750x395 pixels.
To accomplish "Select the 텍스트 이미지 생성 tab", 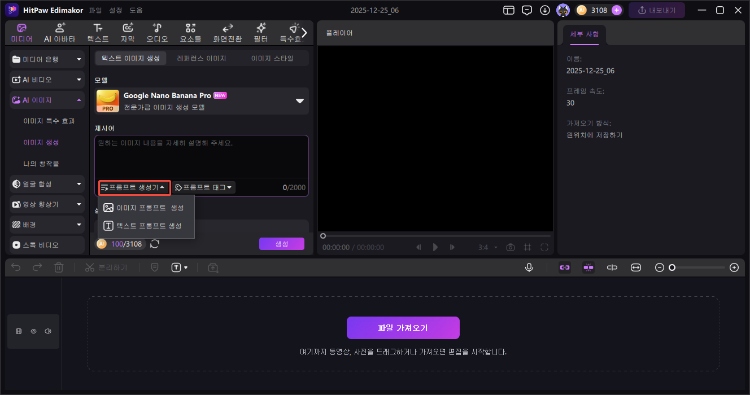I will coord(131,58).
